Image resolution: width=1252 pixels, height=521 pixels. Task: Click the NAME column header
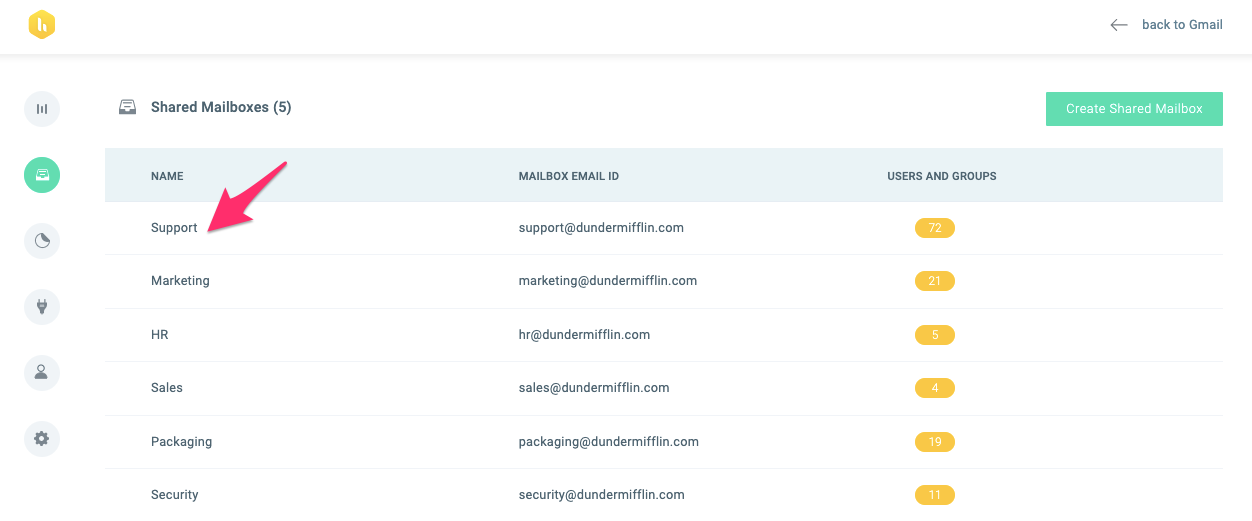click(x=167, y=176)
